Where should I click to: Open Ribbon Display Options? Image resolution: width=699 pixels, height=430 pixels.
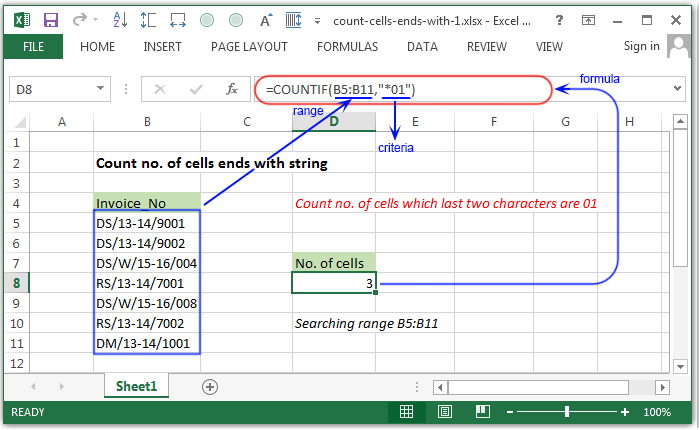pos(588,20)
